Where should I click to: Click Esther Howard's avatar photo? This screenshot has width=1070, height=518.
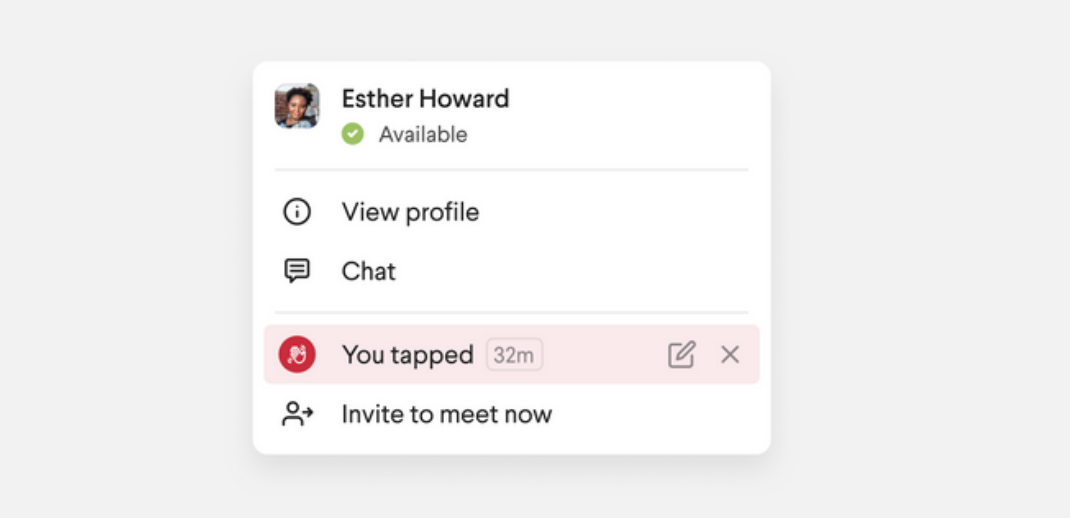(297, 106)
